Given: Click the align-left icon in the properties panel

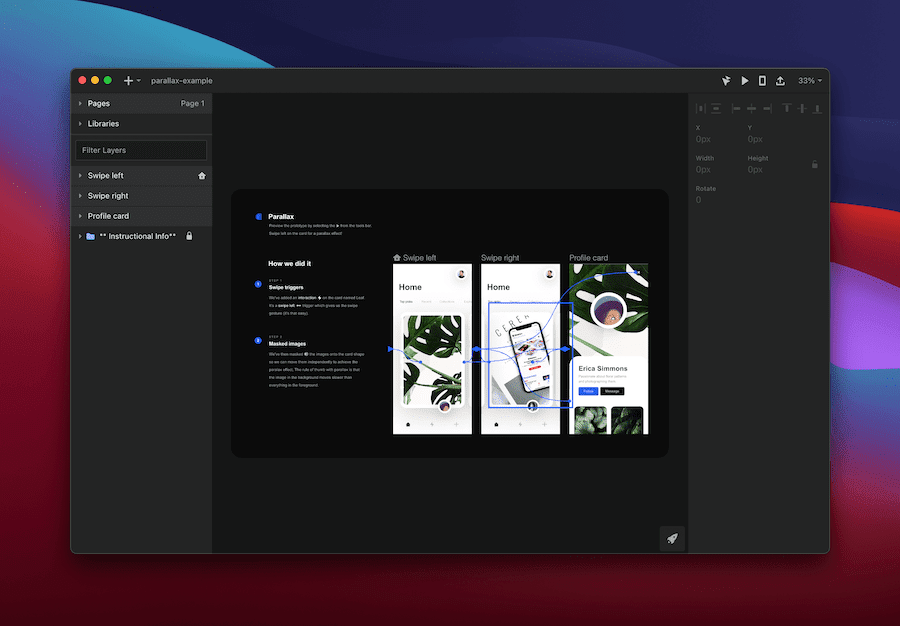Looking at the screenshot, I should tap(736, 108).
